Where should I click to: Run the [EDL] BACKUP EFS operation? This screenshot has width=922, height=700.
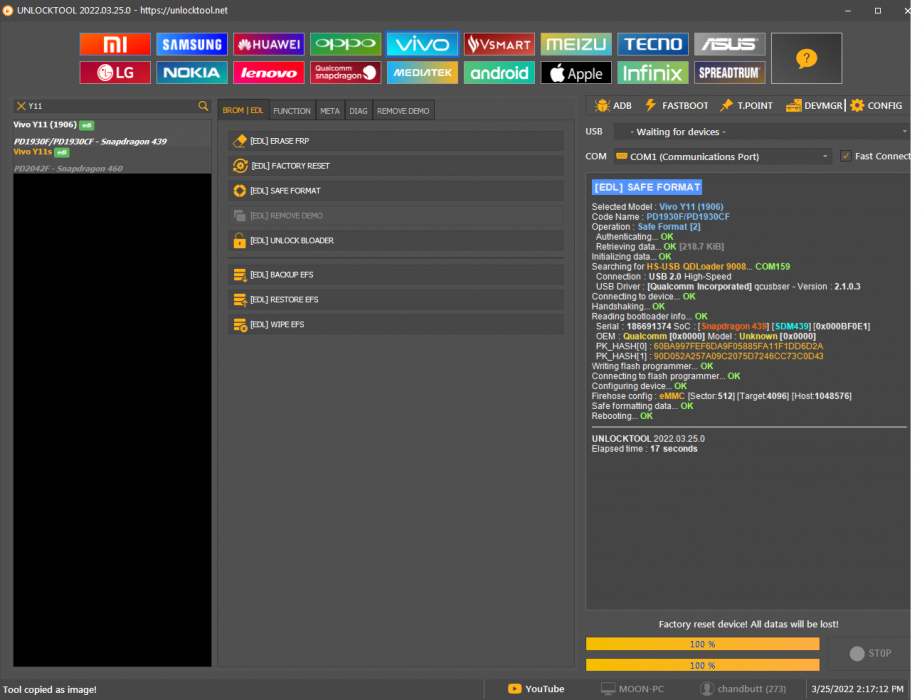click(396, 275)
